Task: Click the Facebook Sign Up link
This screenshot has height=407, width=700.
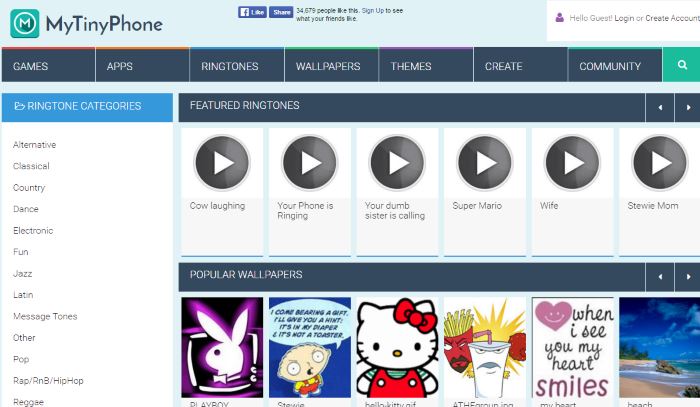Action: coord(375,10)
